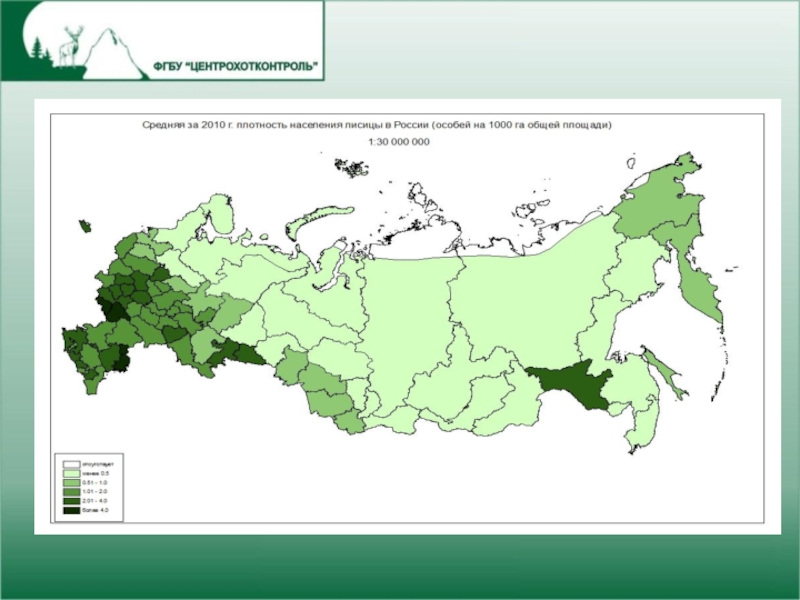Click the Kaliningrad exclave at the far west

coord(84,228)
